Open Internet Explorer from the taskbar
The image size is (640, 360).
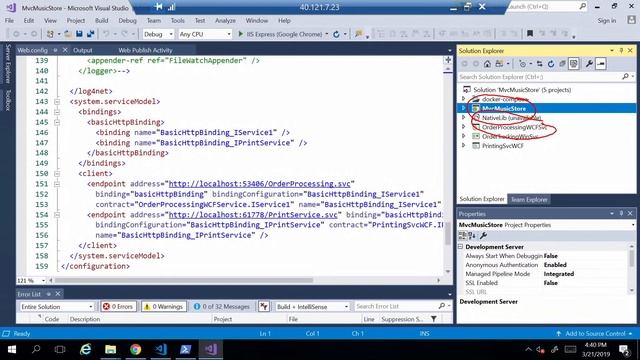(85, 349)
